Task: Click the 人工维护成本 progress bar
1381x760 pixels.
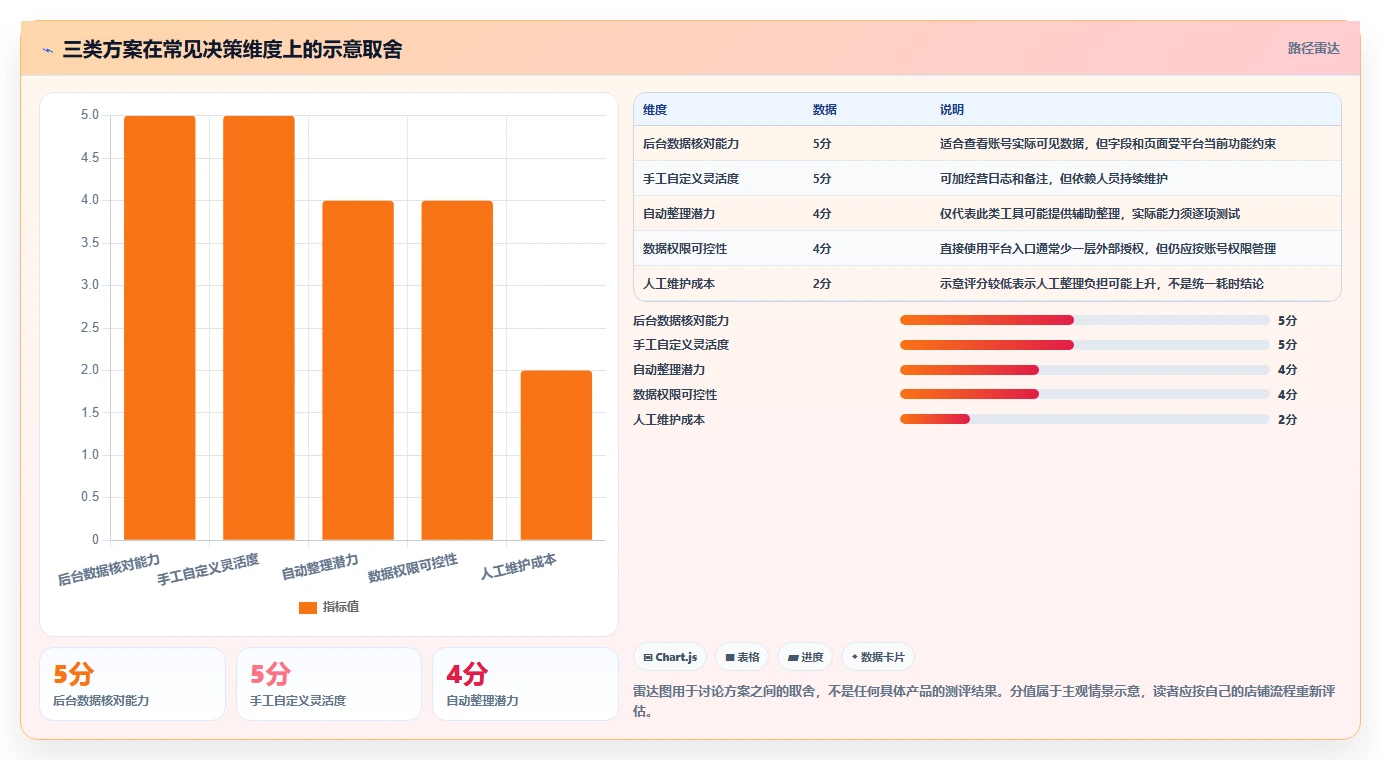Action: click(1085, 420)
